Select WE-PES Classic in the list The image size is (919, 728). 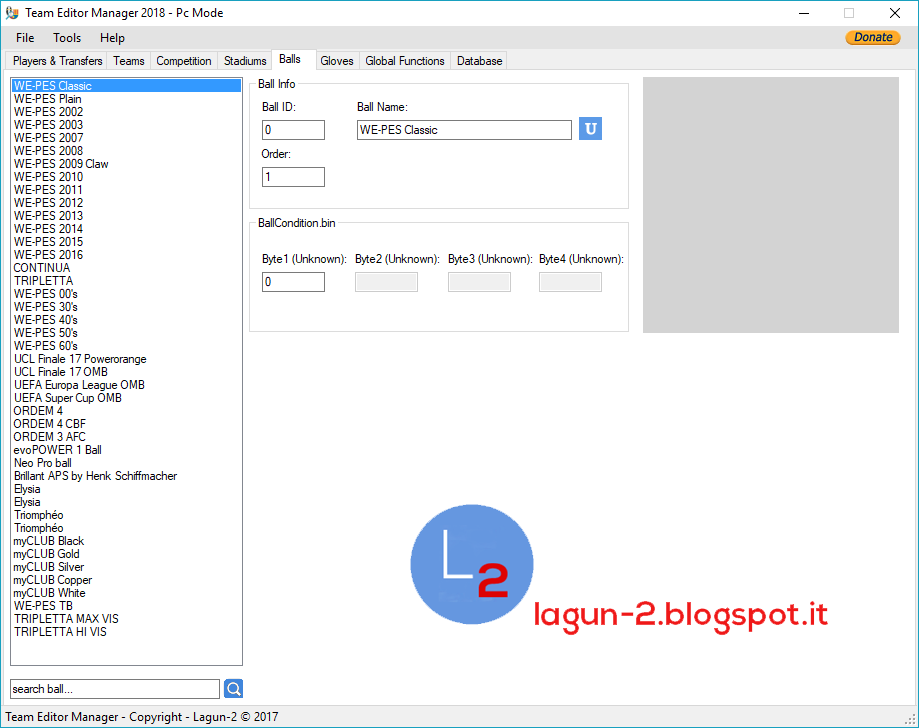[127, 86]
